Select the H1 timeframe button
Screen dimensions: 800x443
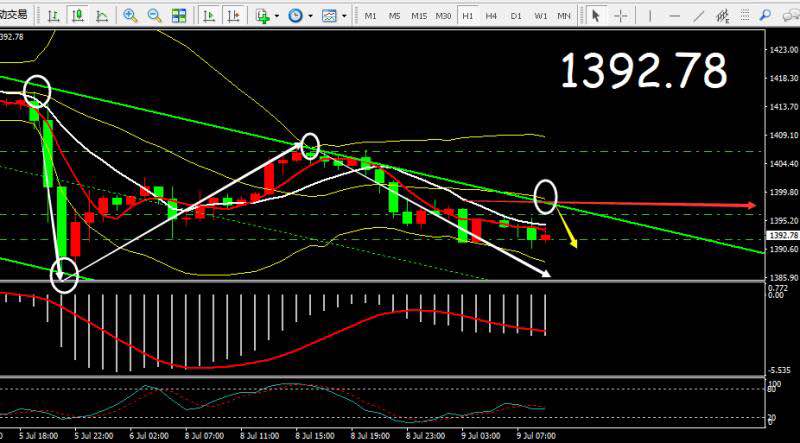467,16
